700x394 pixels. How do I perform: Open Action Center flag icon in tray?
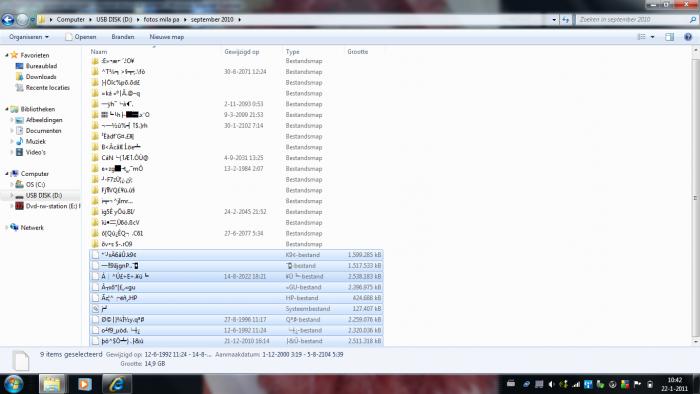638,384
